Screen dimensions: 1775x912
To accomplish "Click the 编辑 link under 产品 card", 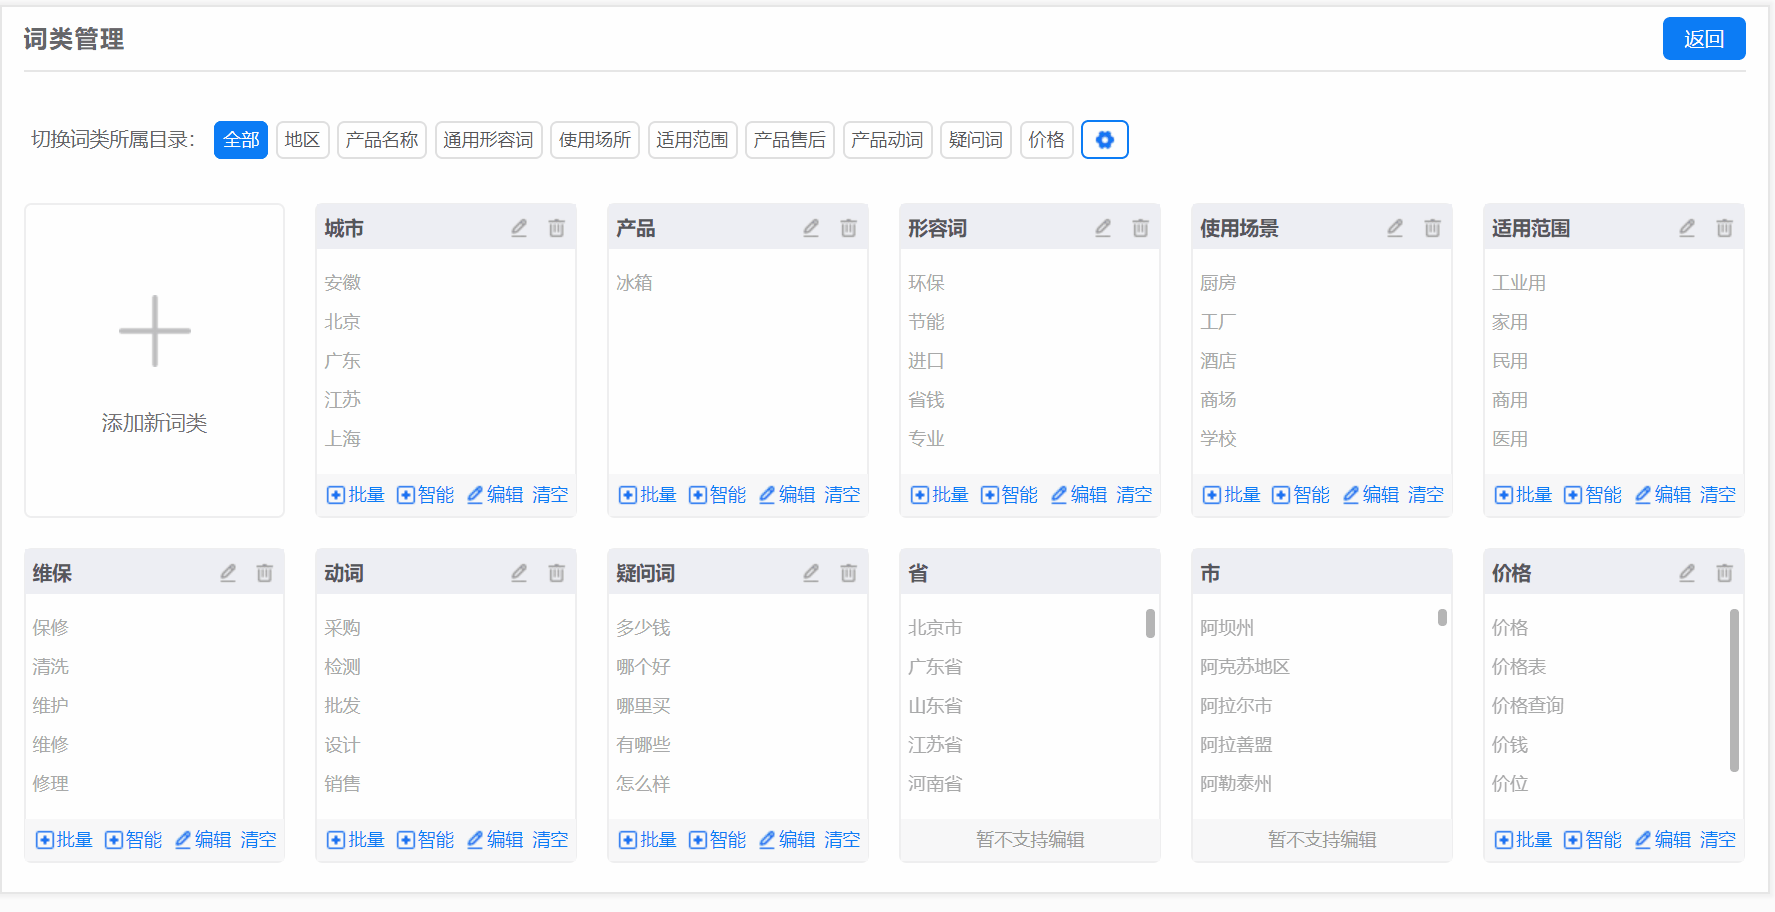I will pos(795,494).
